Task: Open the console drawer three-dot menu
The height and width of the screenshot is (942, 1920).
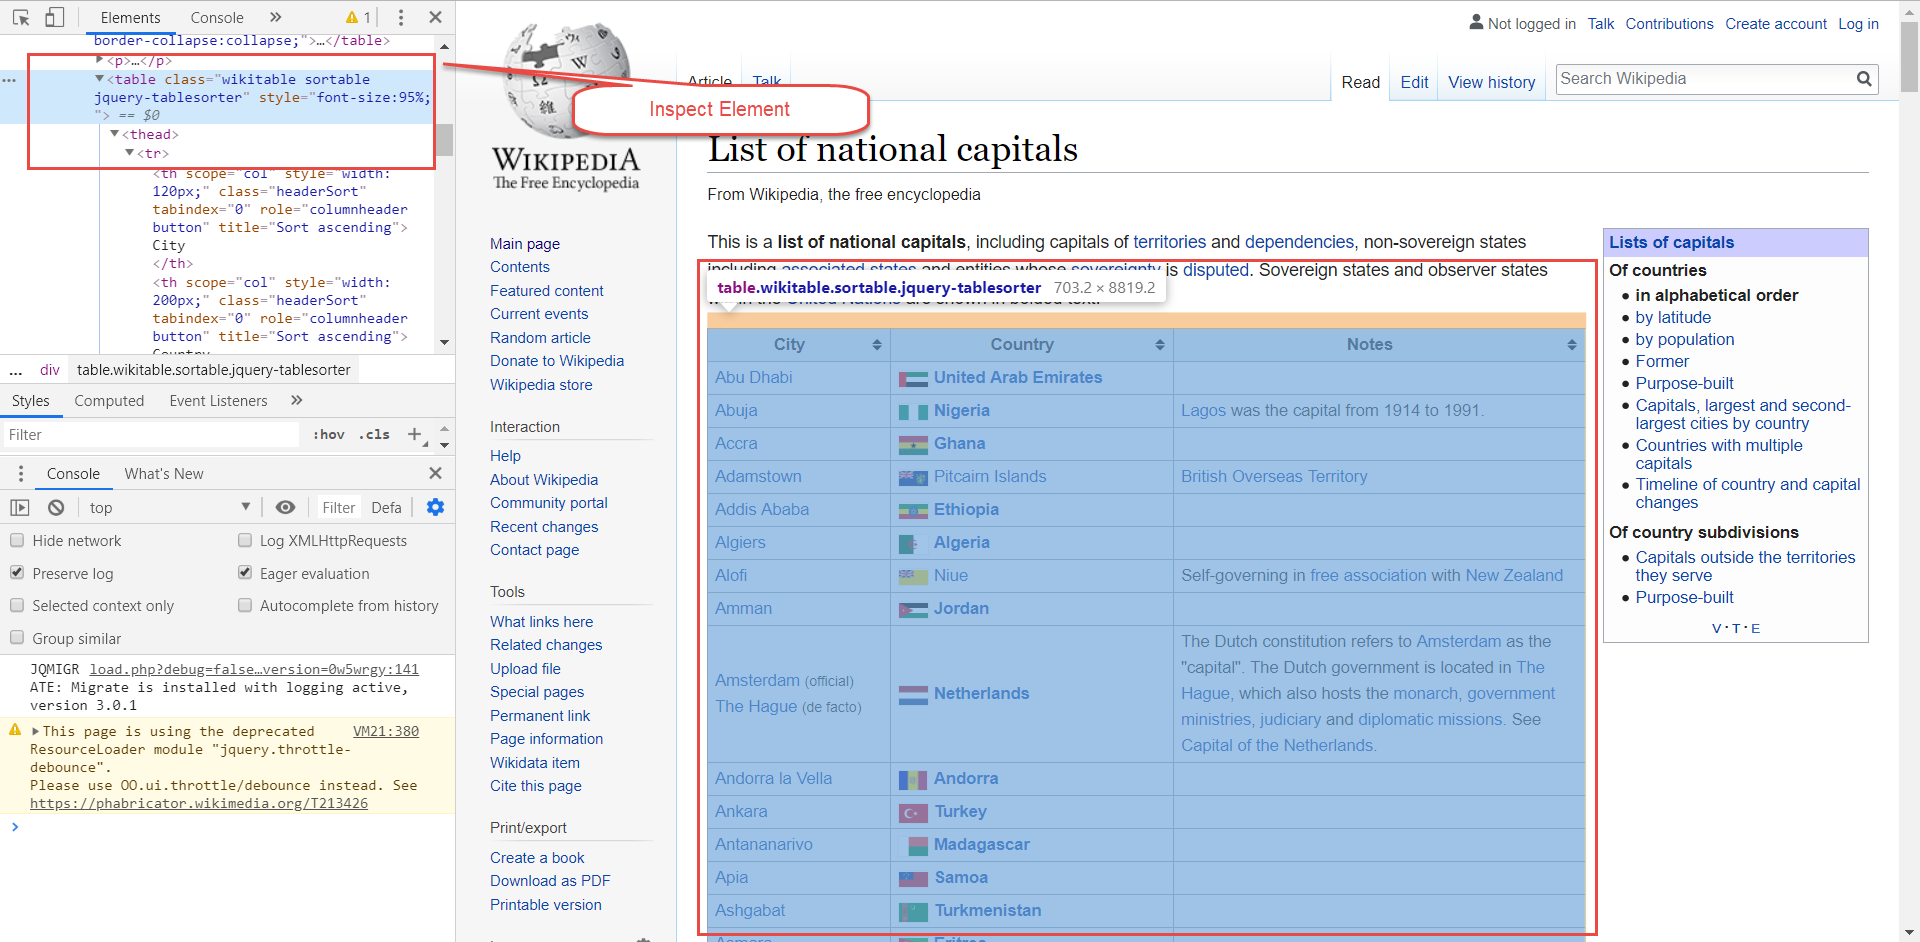Action: (x=20, y=473)
